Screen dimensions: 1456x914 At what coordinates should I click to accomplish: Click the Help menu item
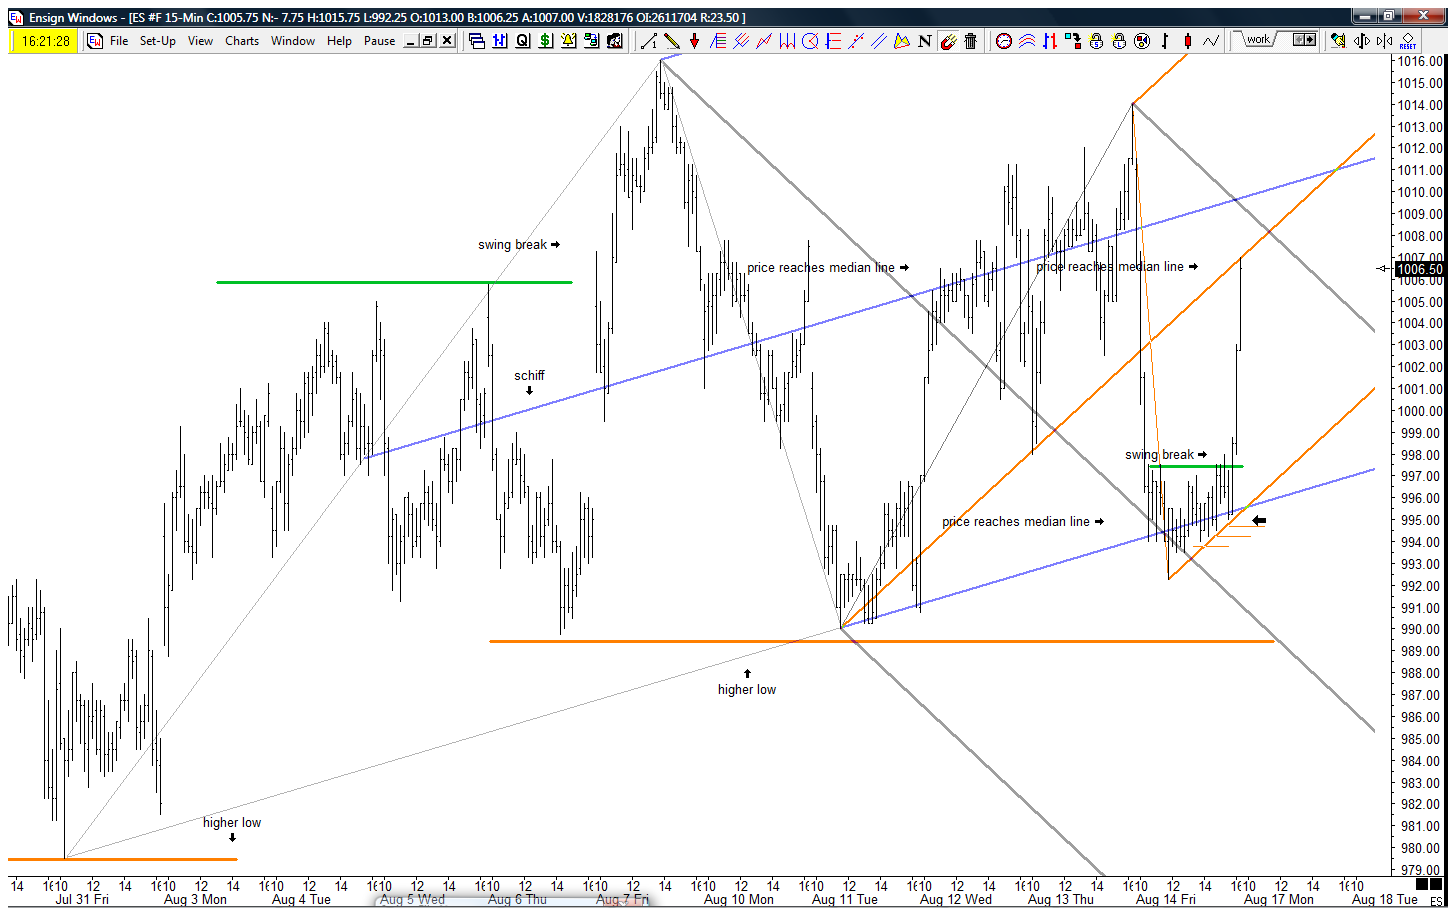click(339, 41)
